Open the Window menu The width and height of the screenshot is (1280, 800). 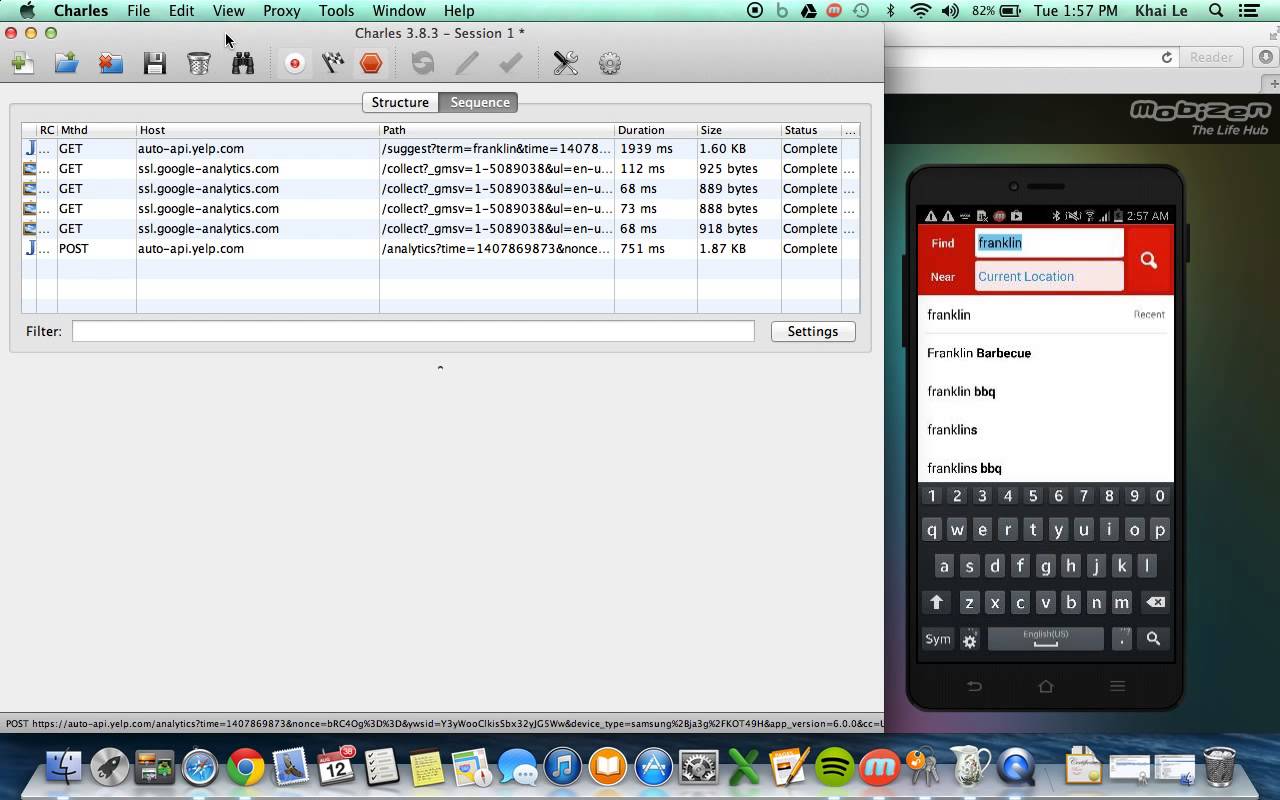[399, 11]
